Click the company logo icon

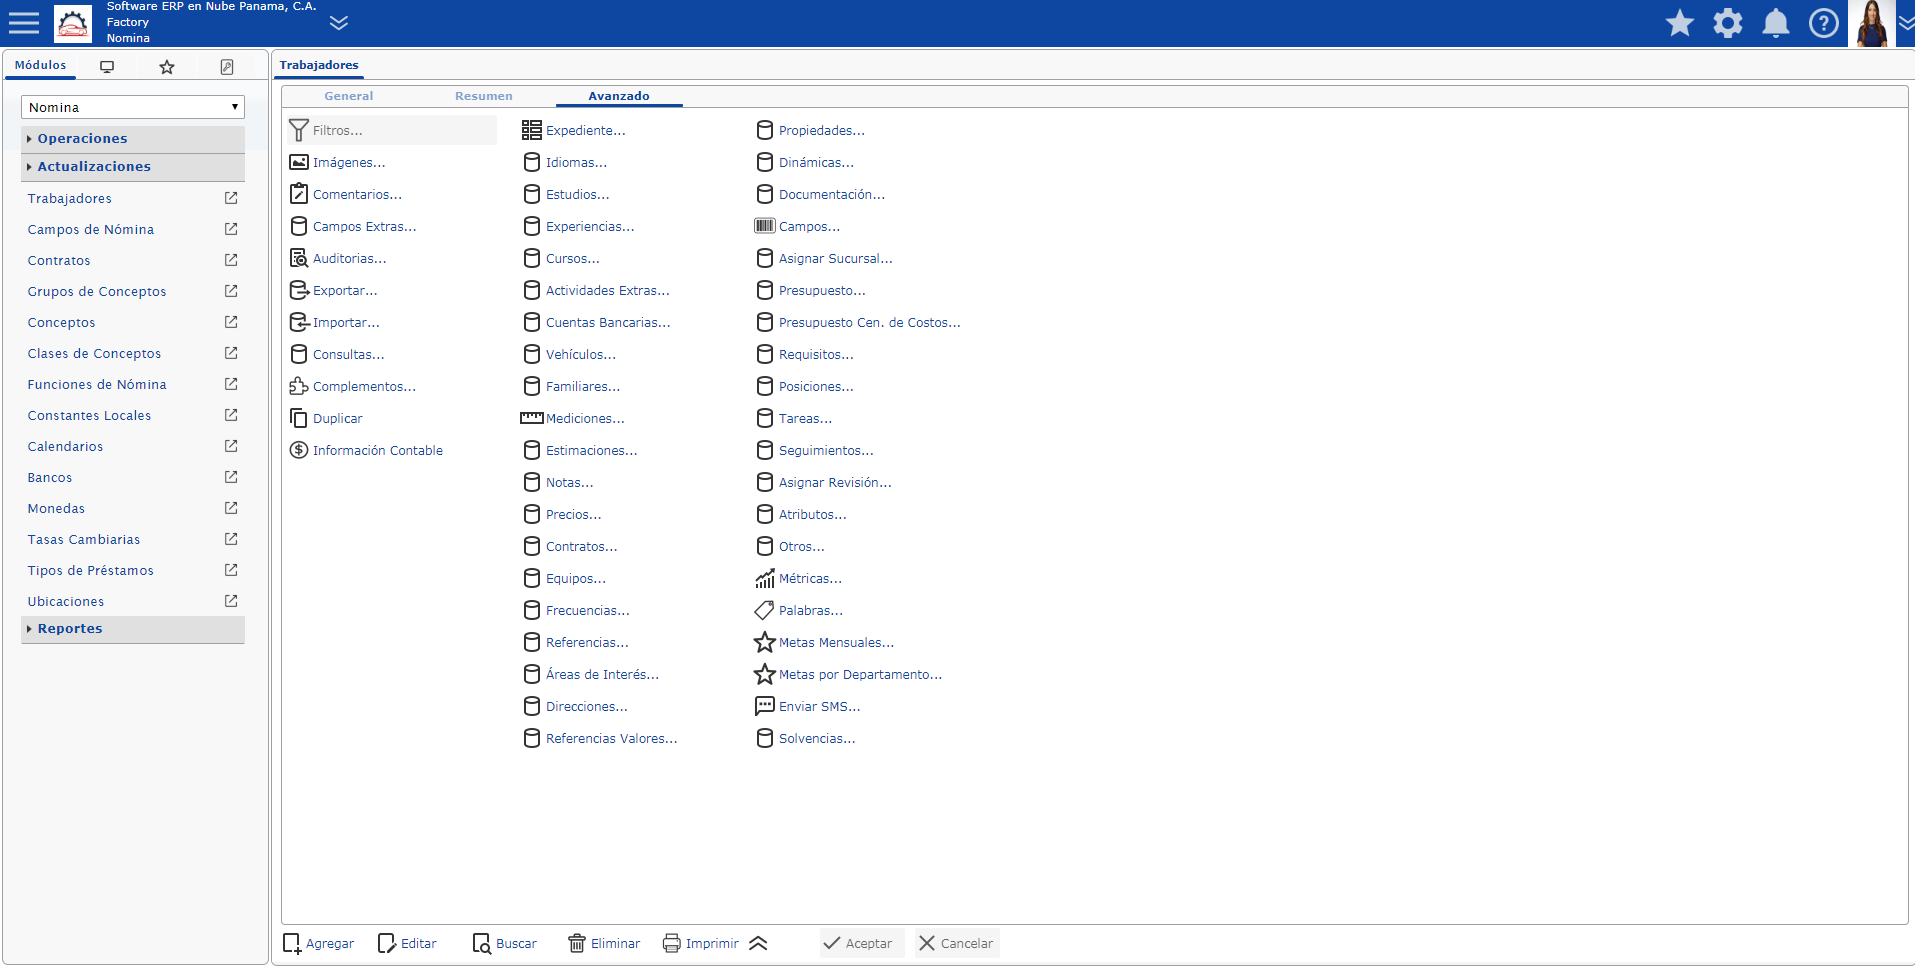coord(72,23)
